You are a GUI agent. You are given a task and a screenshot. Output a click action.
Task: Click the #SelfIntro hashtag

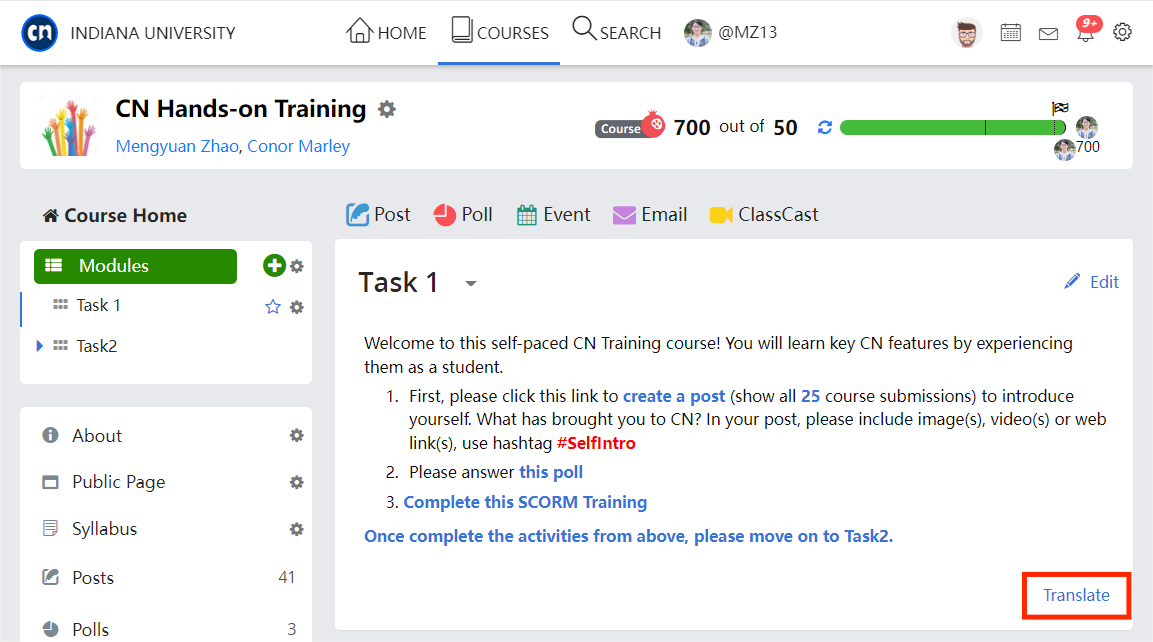click(x=596, y=443)
